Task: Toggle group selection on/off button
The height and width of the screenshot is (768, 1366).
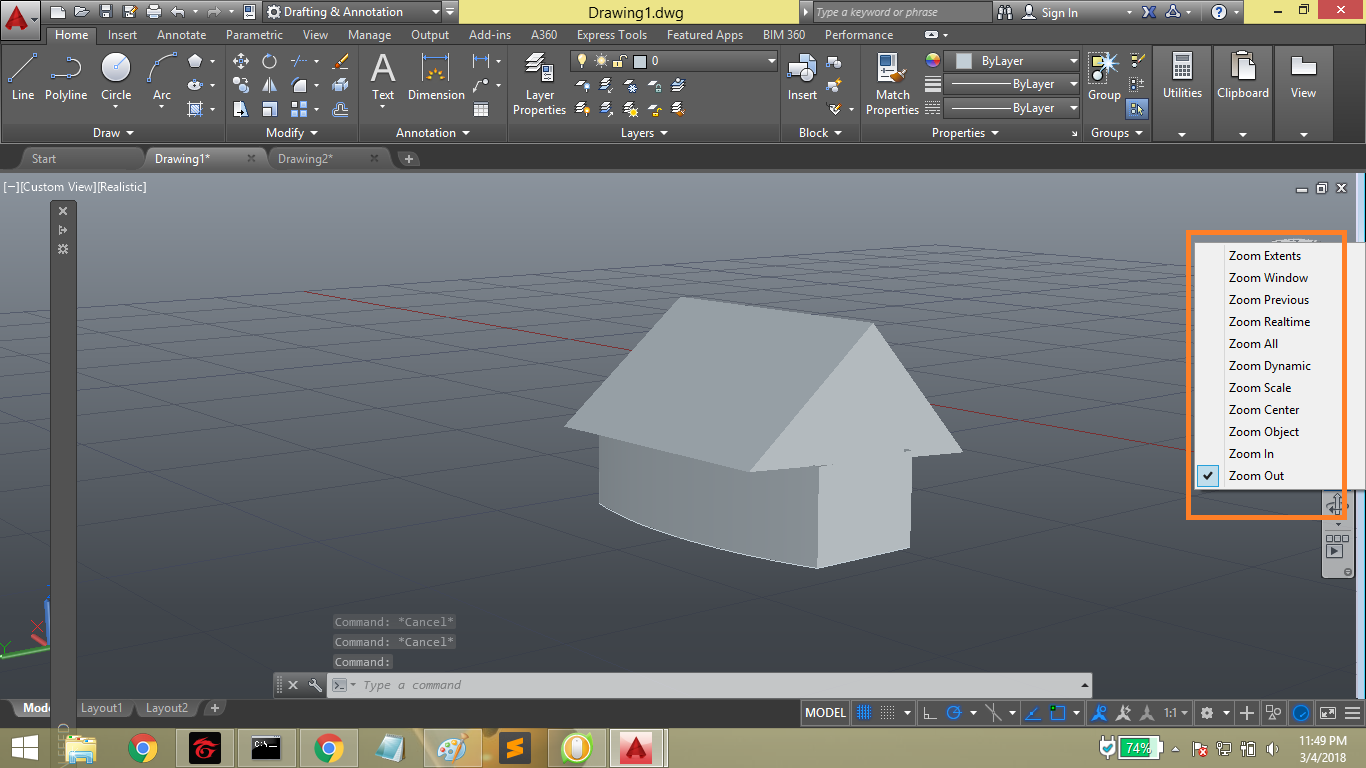Action: (x=1137, y=108)
